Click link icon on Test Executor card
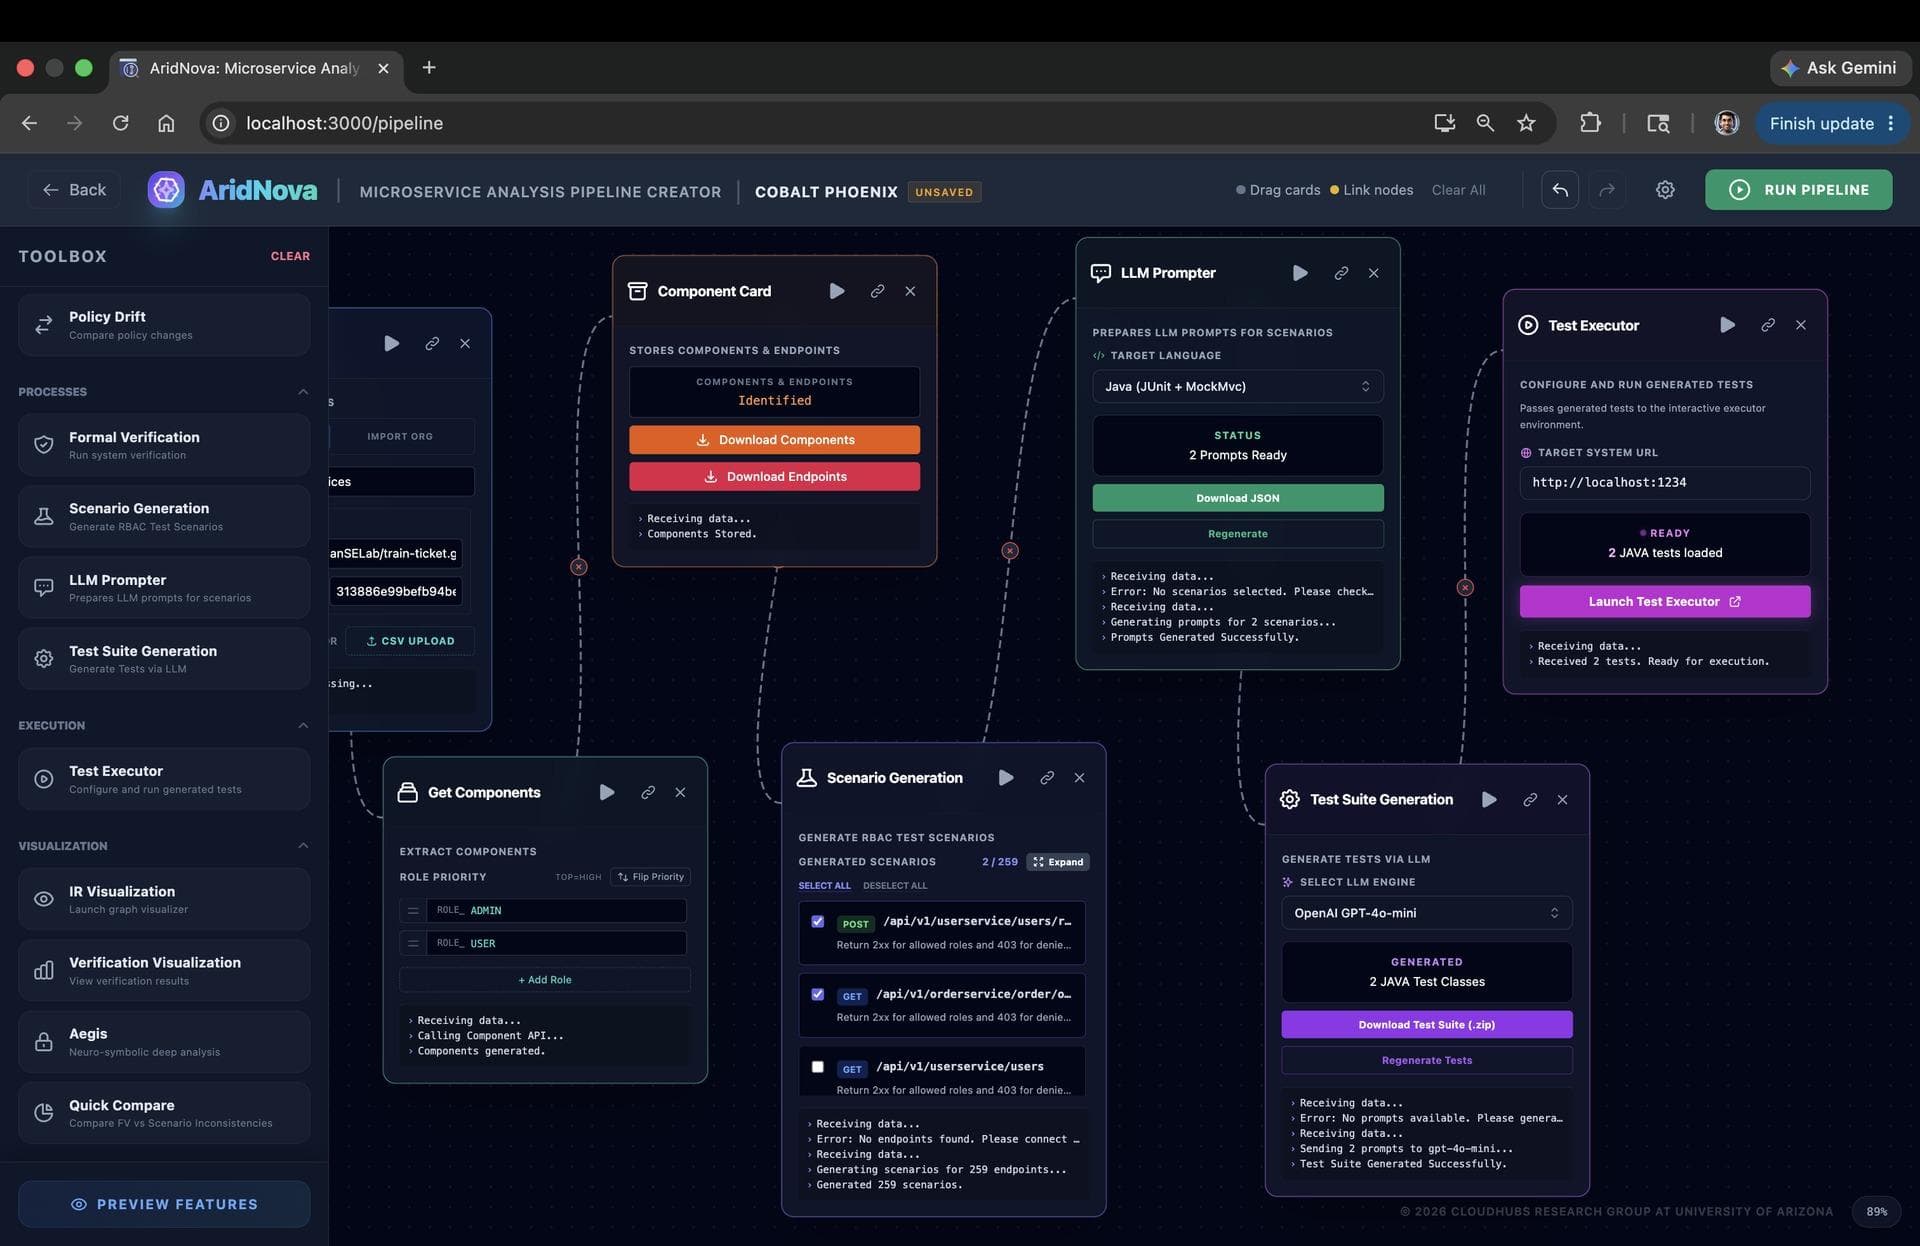The width and height of the screenshot is (1920, 1246). click(x=1768, y=325)
